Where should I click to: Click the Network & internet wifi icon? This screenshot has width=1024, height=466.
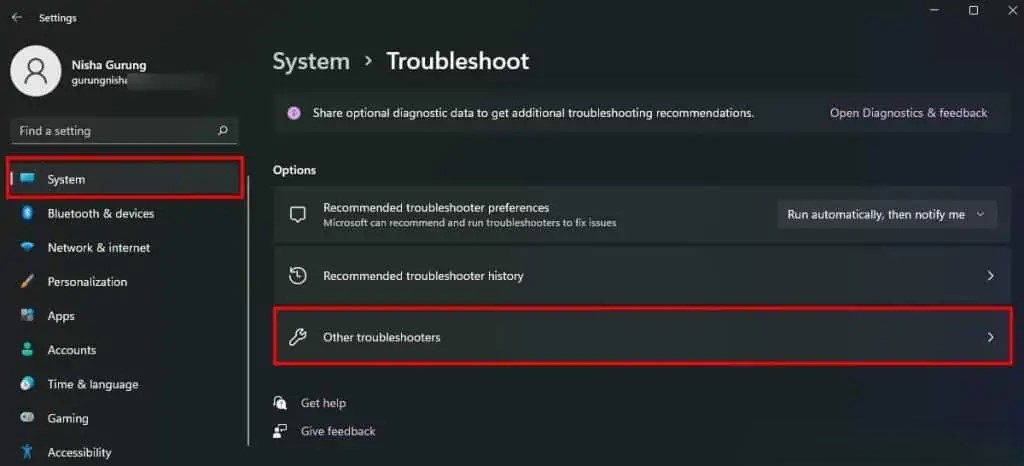pos(27,247)
